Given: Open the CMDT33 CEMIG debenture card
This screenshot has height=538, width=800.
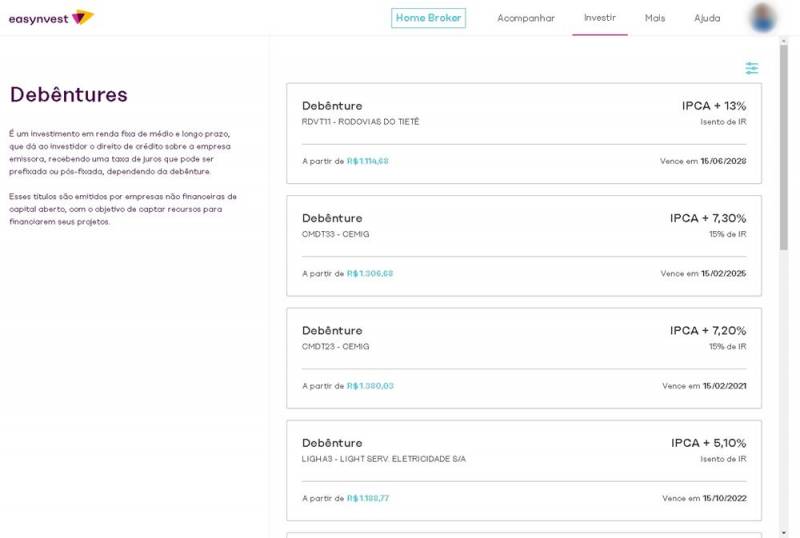Looking at the screenshot, I should click(524, 246).
